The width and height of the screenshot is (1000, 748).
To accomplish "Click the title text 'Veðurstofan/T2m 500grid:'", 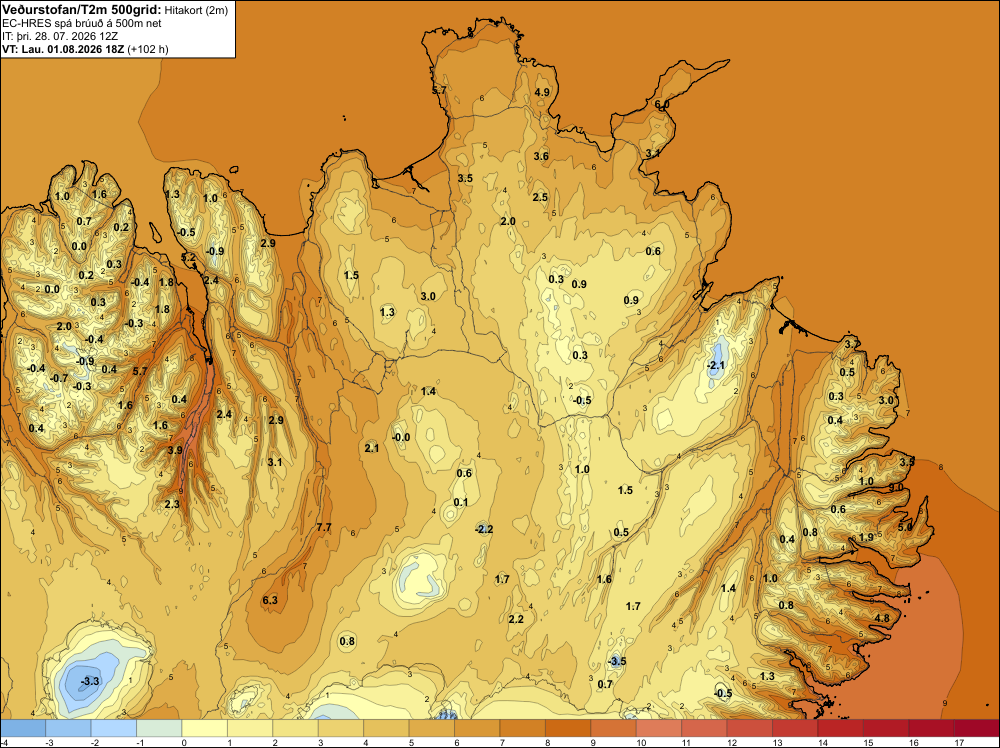I will tap(82, 10).
